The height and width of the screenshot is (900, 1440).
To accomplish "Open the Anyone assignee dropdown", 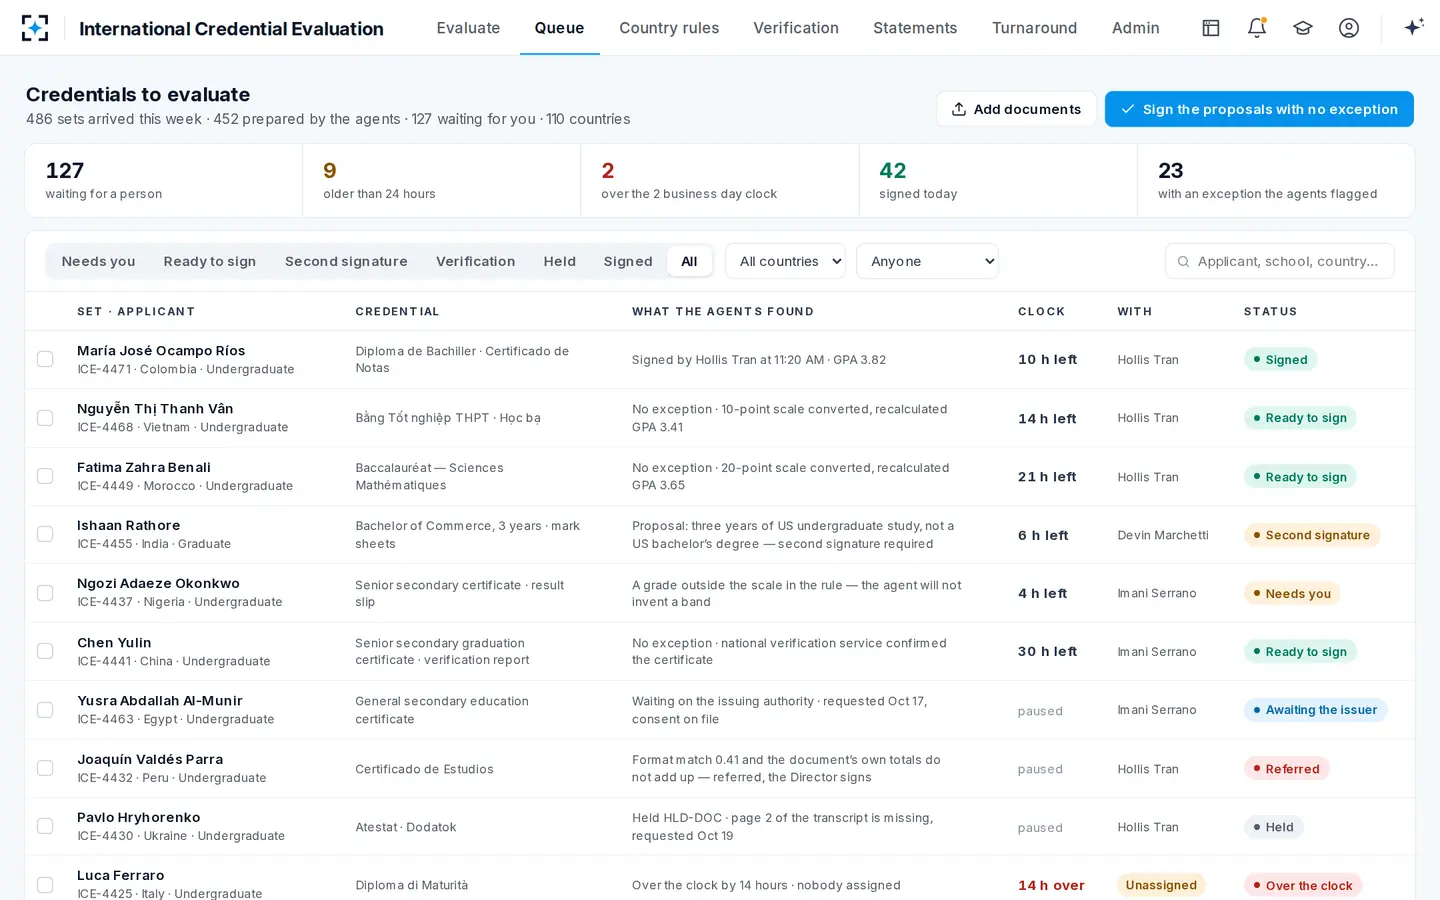I will (x=927, y=261).
